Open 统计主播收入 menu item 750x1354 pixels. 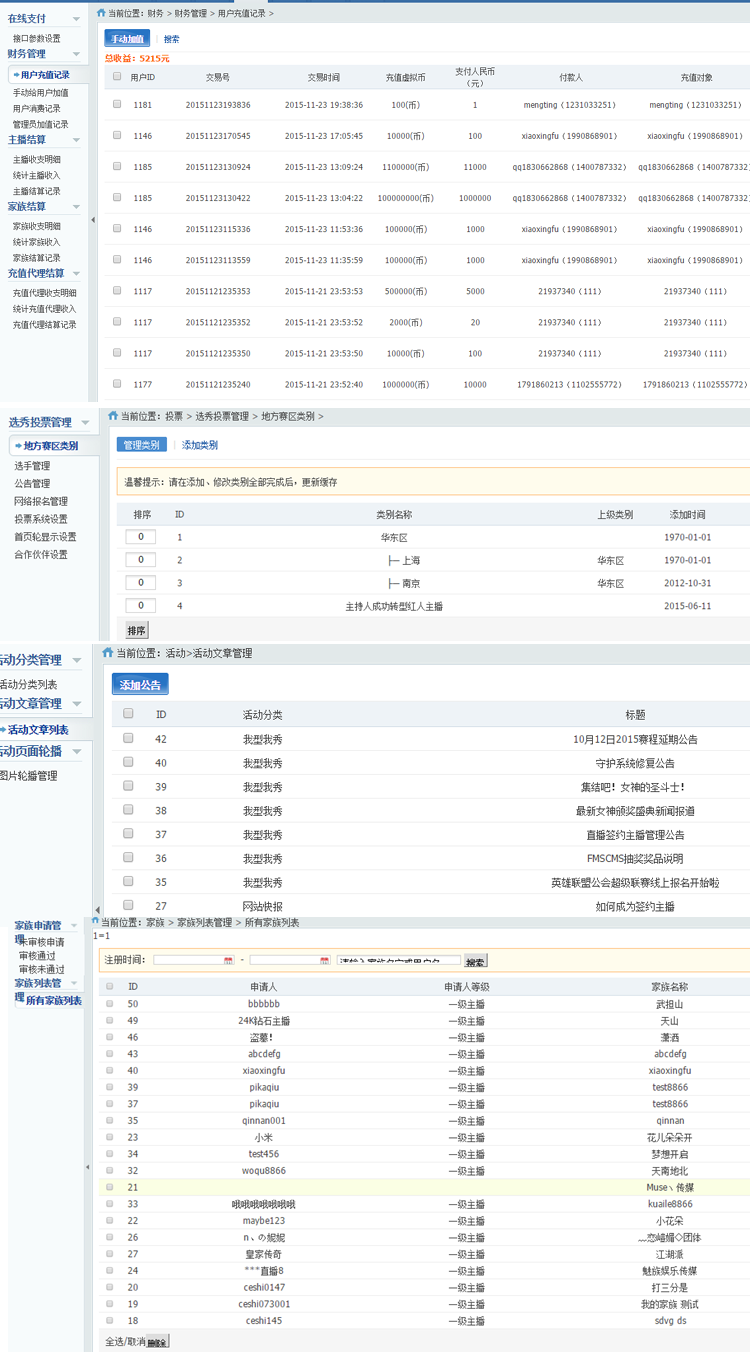(x=37, y=175)
